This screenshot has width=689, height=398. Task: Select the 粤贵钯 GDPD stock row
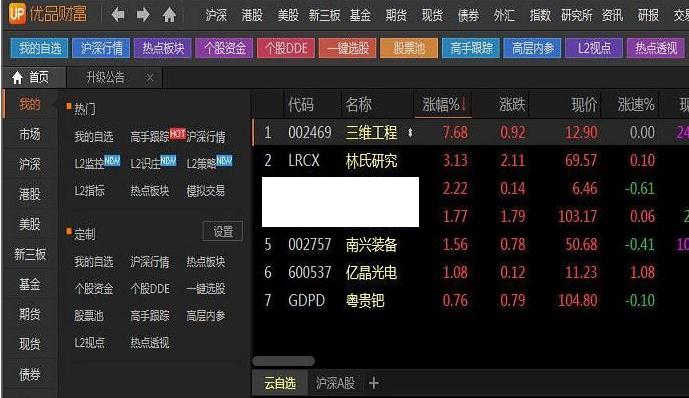(x=470, y=300)
